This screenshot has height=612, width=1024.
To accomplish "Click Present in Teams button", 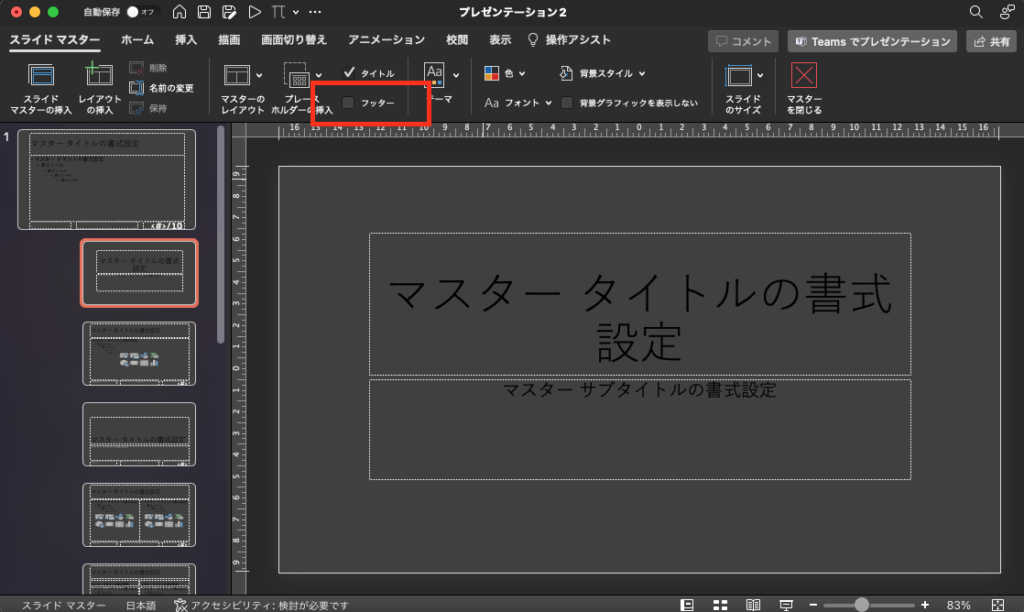I will pyautogui.click(x=872, y=41).
